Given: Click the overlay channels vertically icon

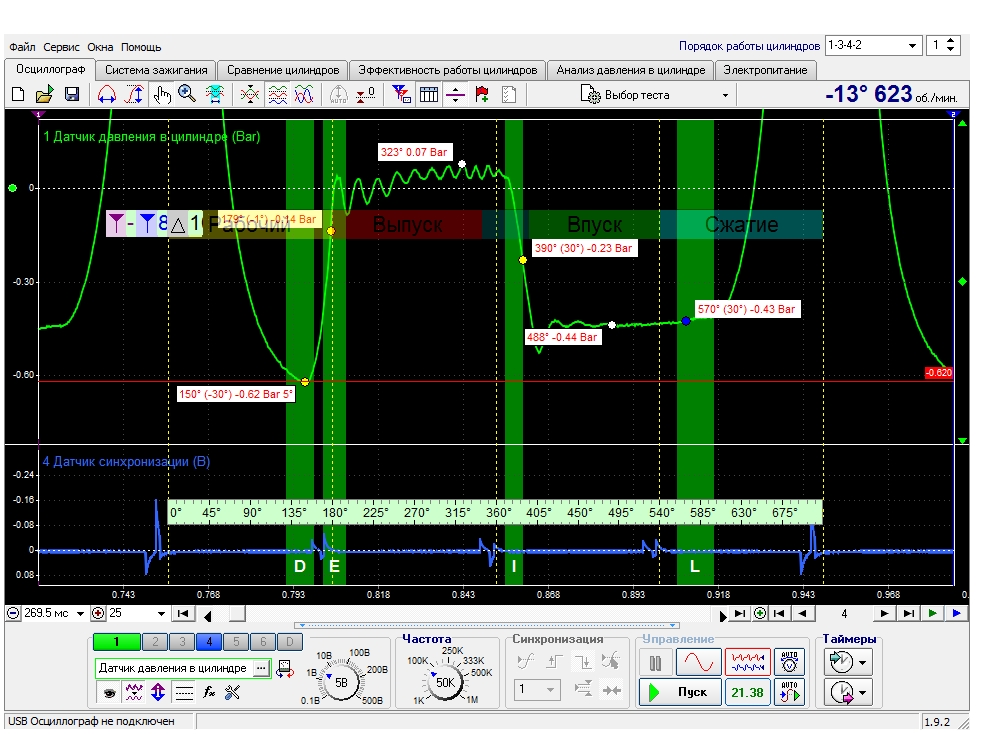Looking at the screenshot, I should (x=250, y=95).
